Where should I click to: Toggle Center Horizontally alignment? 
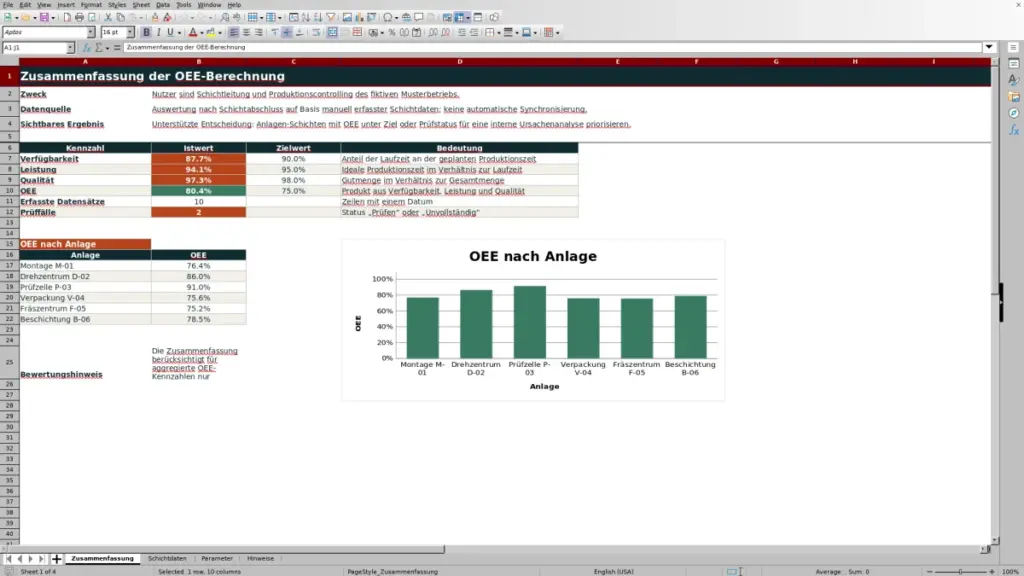[246, 33]
